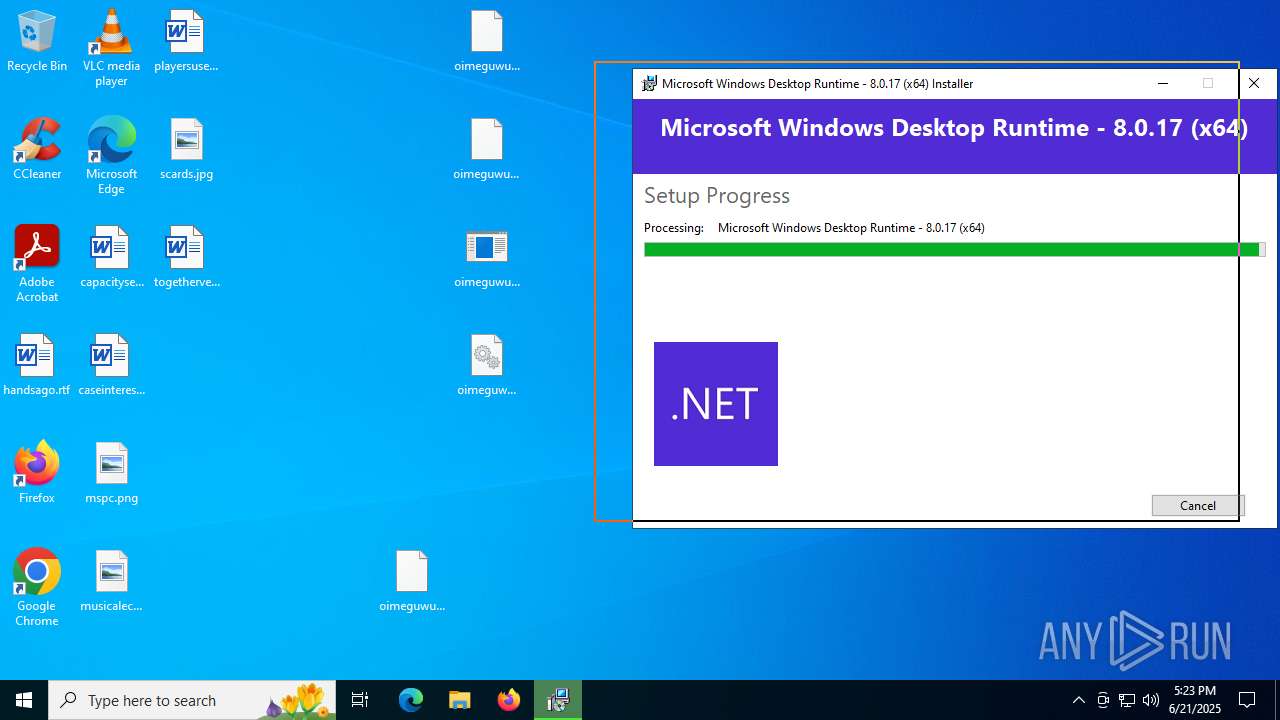Click the volume speaker icon in tray
The image size is (1280, 720).
1151,700
